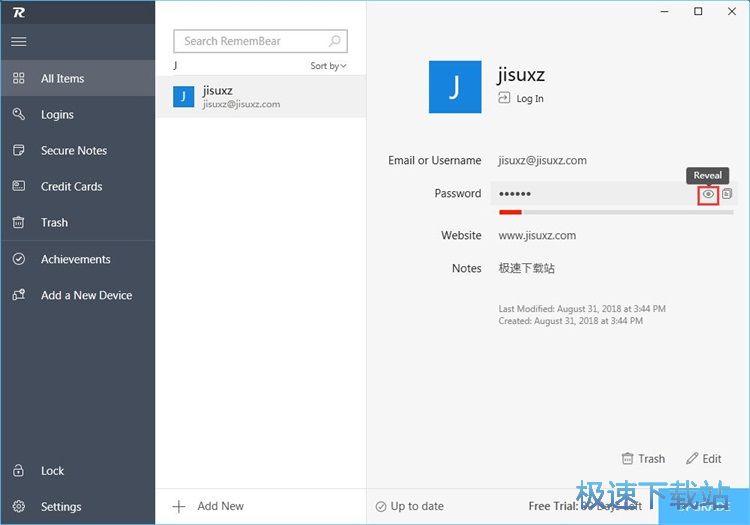Image resolution: width=750 pixels, height=525 pixels.
Task: Click the RememBear logo icon in title bar
Action: click(19, 12)
